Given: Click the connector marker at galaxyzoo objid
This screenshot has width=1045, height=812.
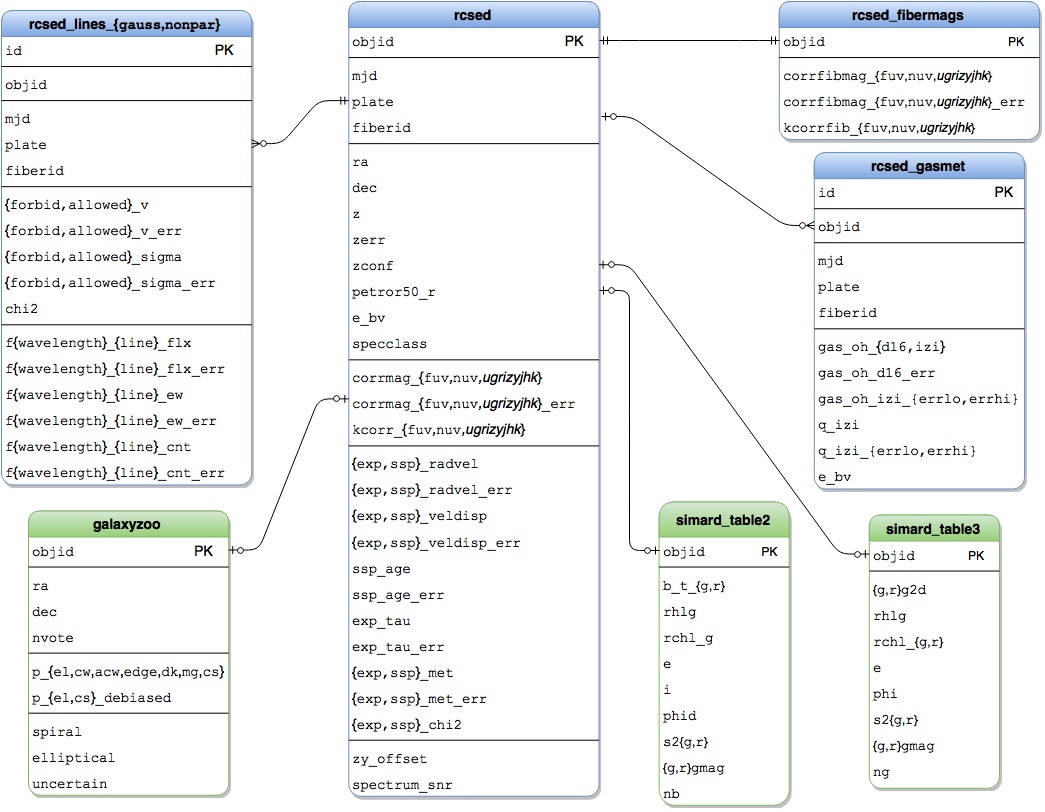Looking at the screenshot, I should click(x=238, y=550).
